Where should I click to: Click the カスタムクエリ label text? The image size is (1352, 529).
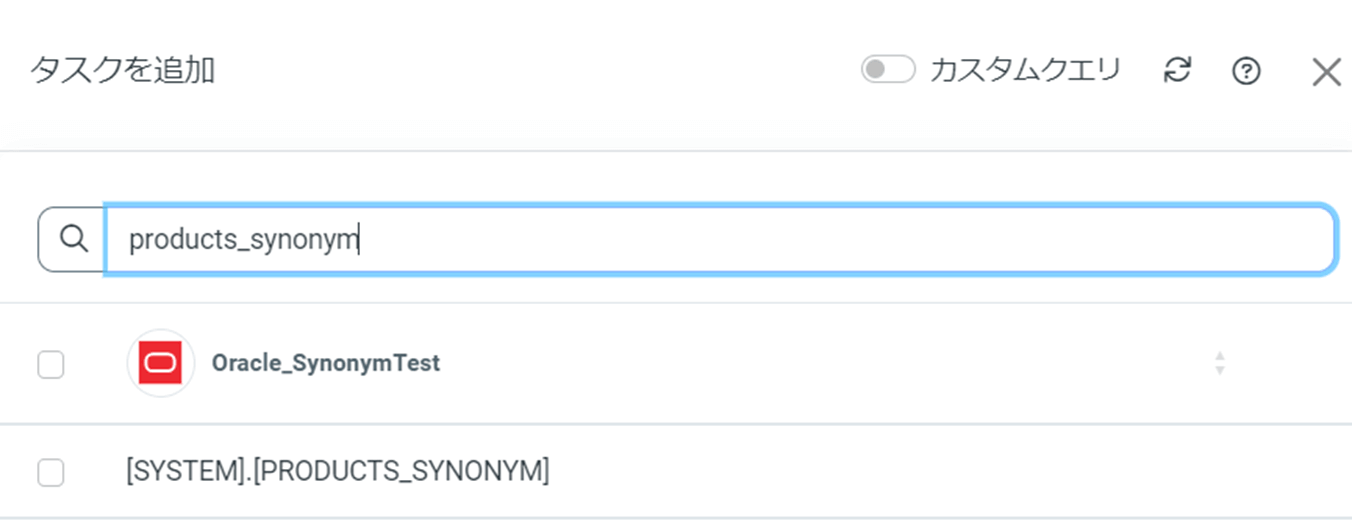pyautogui.click(x=1024, y=70)
